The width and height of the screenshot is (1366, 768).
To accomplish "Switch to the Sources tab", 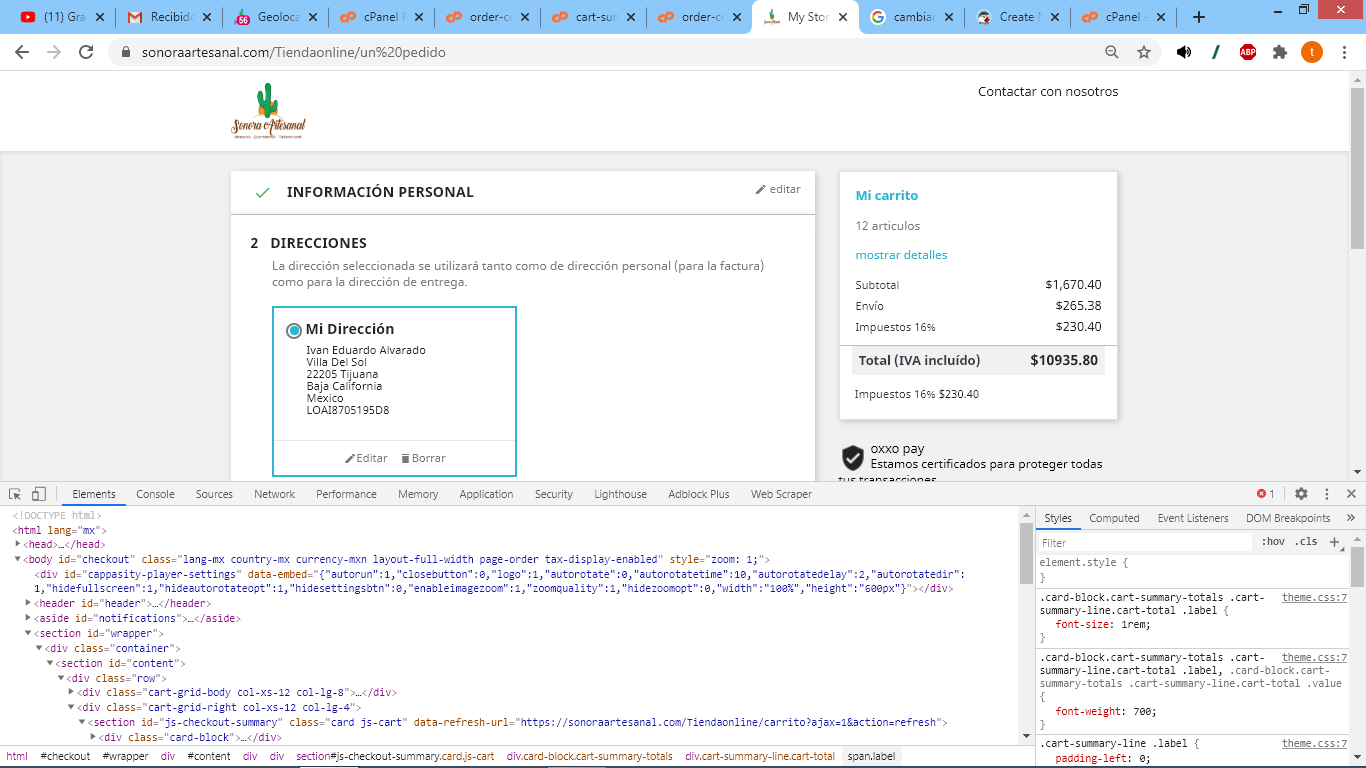I will pyautogui.click(x=214, y=494).
